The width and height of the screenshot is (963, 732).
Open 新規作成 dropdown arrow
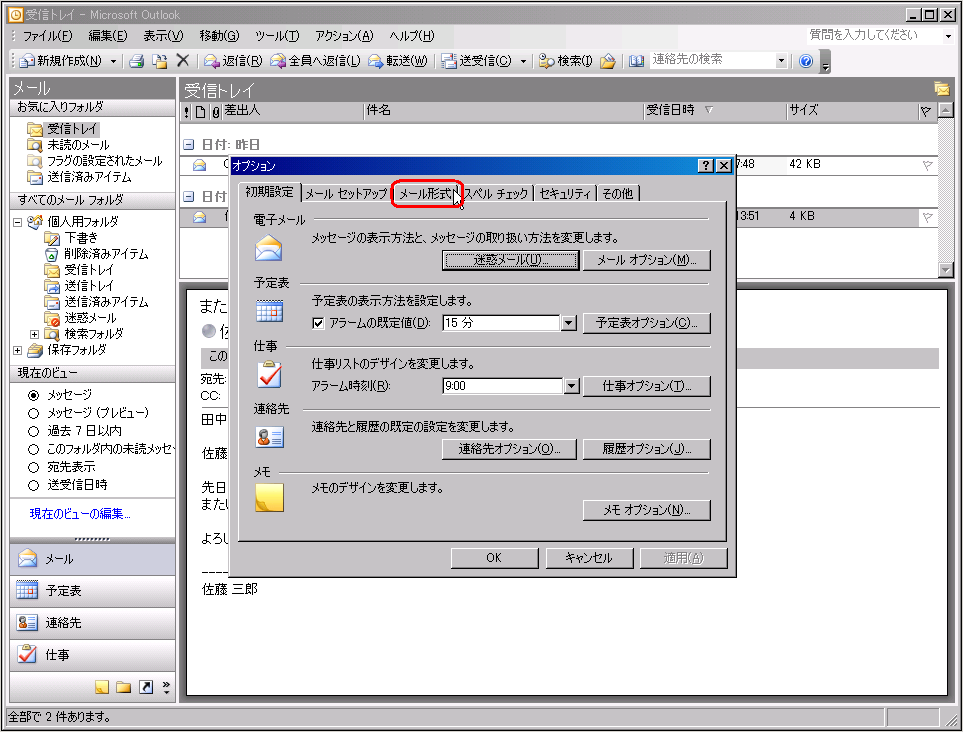[113, 61]
